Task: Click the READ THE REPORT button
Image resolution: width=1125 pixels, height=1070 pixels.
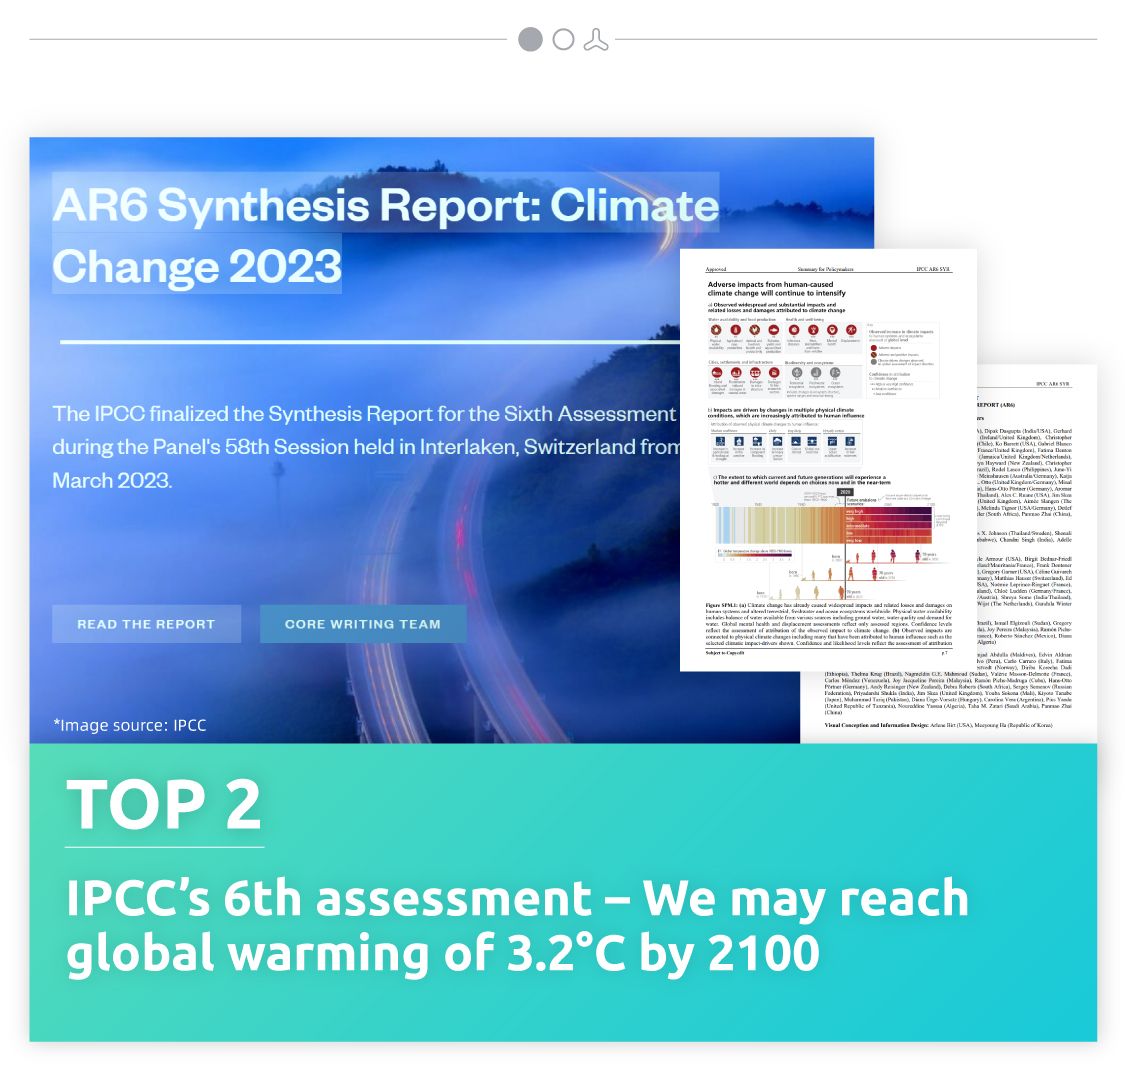Action: coord(146,624)
